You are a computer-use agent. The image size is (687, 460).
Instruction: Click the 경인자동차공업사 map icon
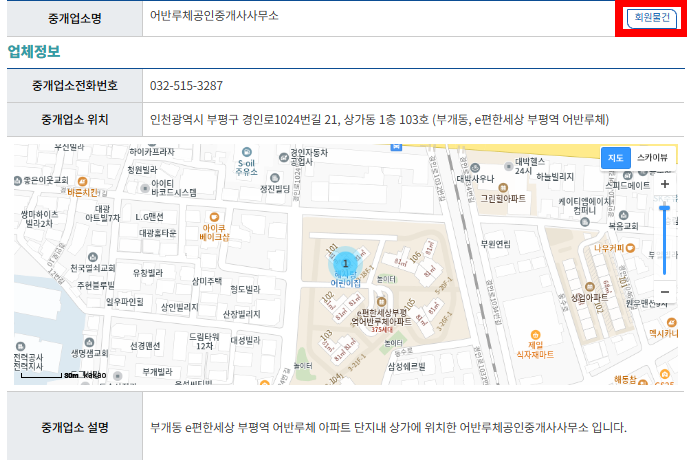[x=284, y=157]
